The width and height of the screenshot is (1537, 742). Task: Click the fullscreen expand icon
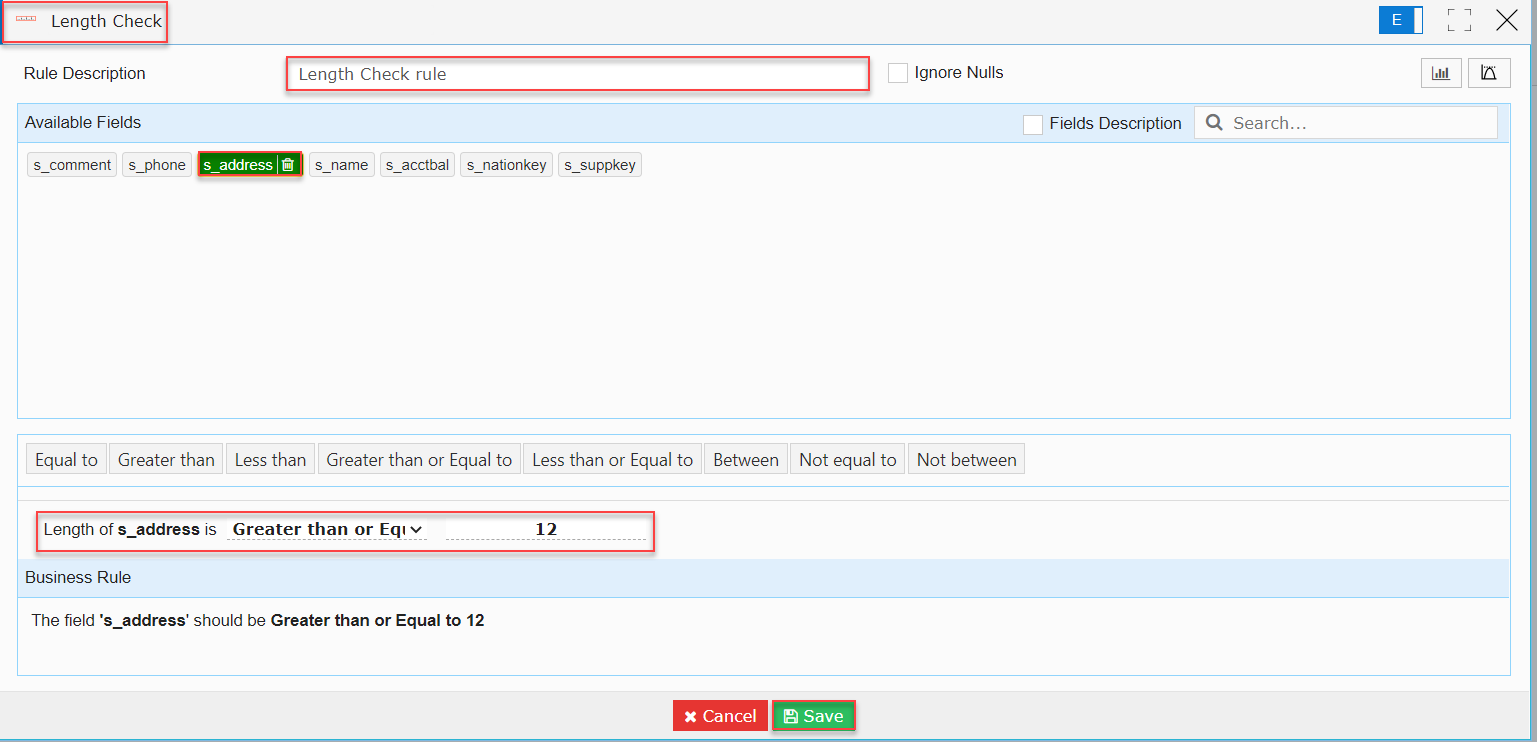pos(1459,20)
